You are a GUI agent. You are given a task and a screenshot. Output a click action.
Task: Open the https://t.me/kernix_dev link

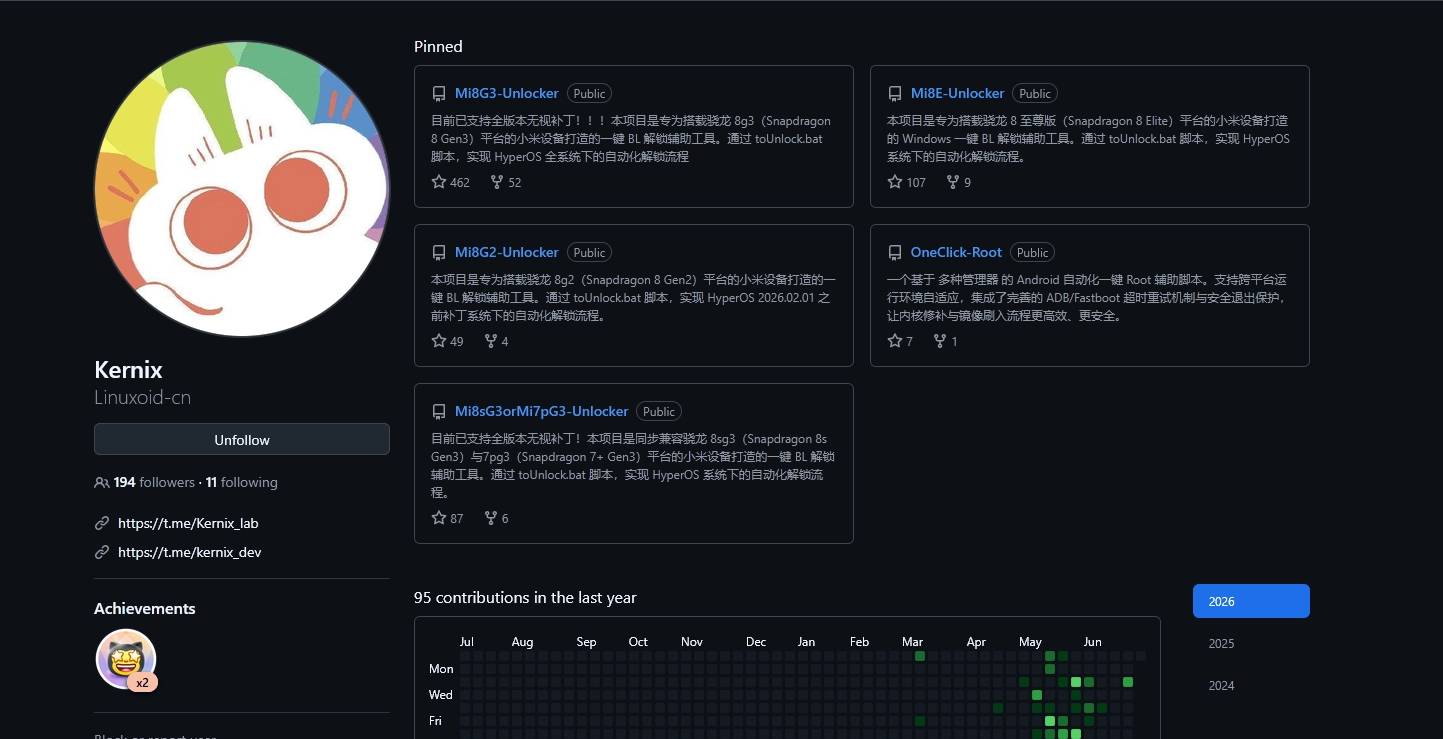(x=189, y=552)
